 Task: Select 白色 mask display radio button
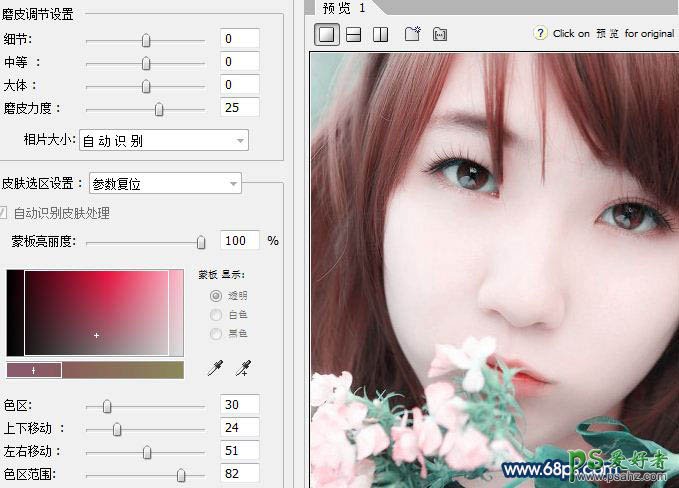pyautogui.click(x=215, y=314)
